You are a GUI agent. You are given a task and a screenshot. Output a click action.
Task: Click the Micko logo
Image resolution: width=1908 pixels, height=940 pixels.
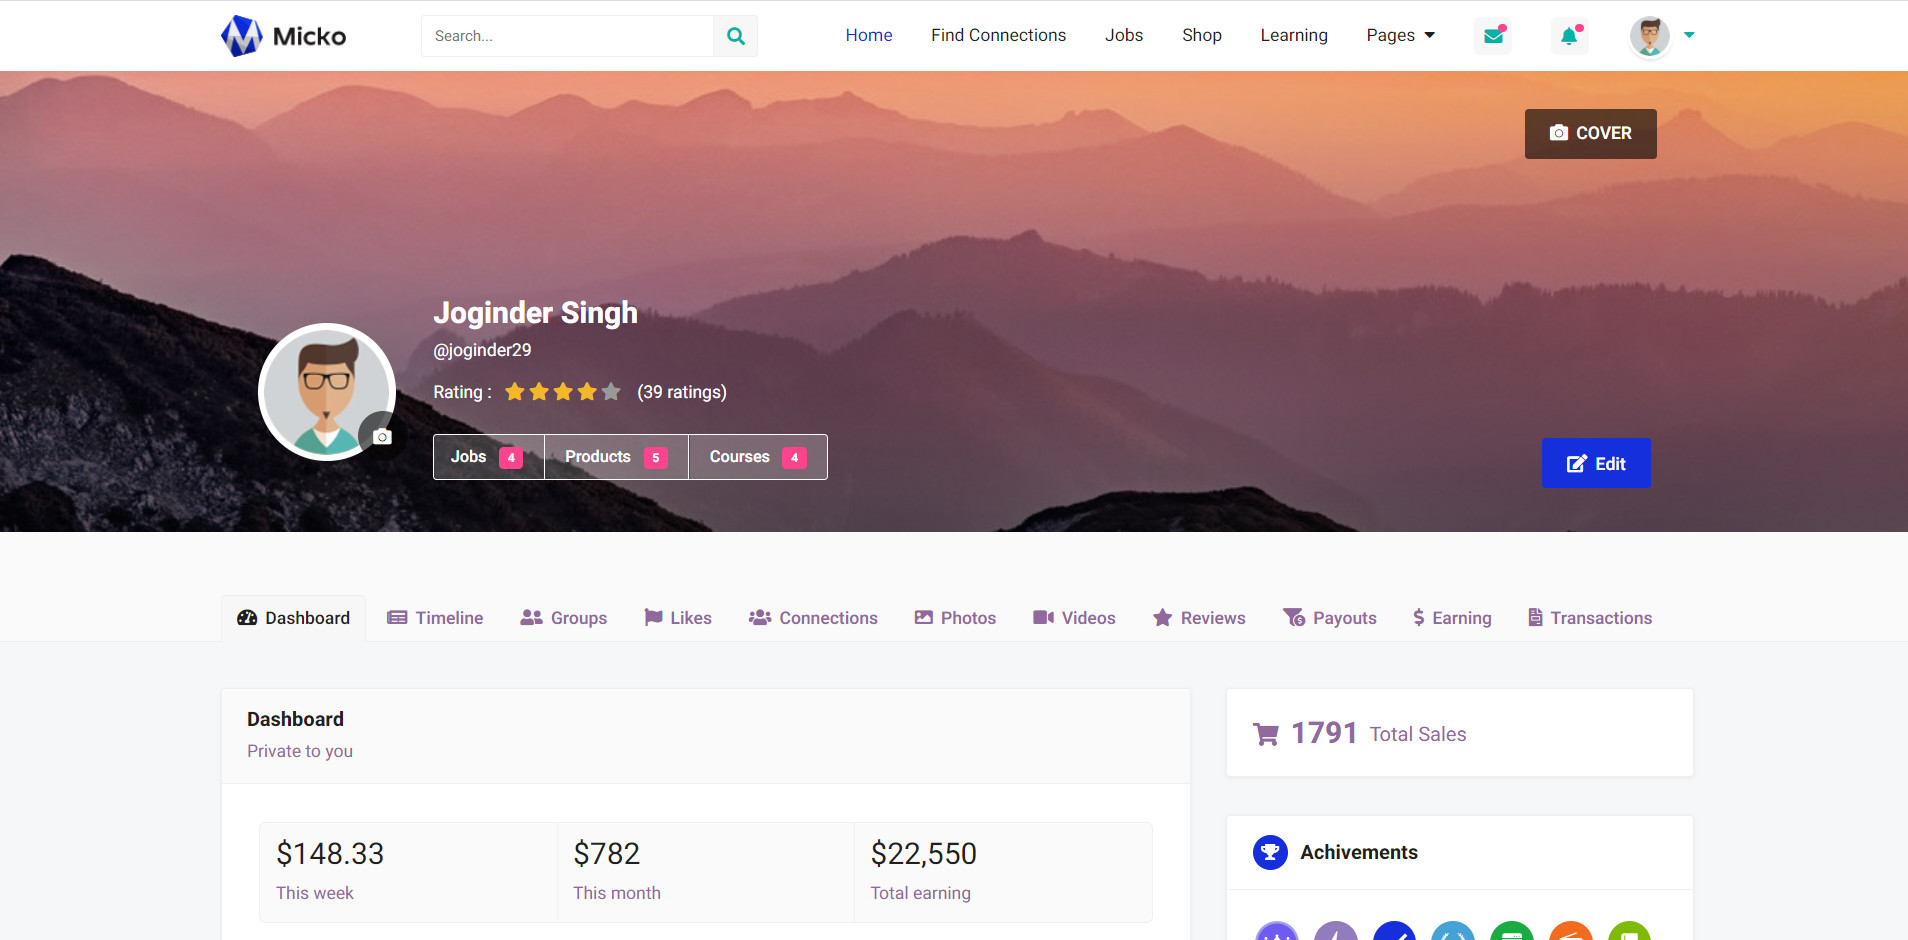tap(283, 36)
